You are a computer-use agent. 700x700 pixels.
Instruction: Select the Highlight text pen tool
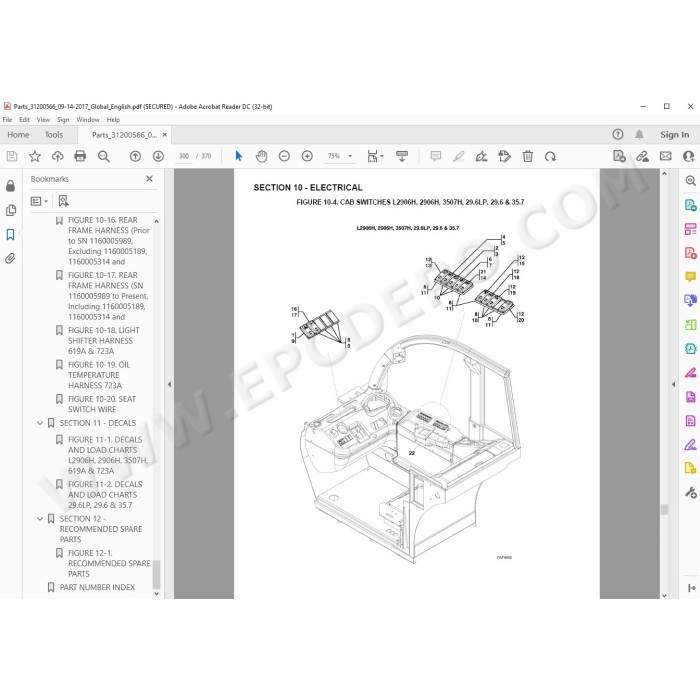(458, 156)
